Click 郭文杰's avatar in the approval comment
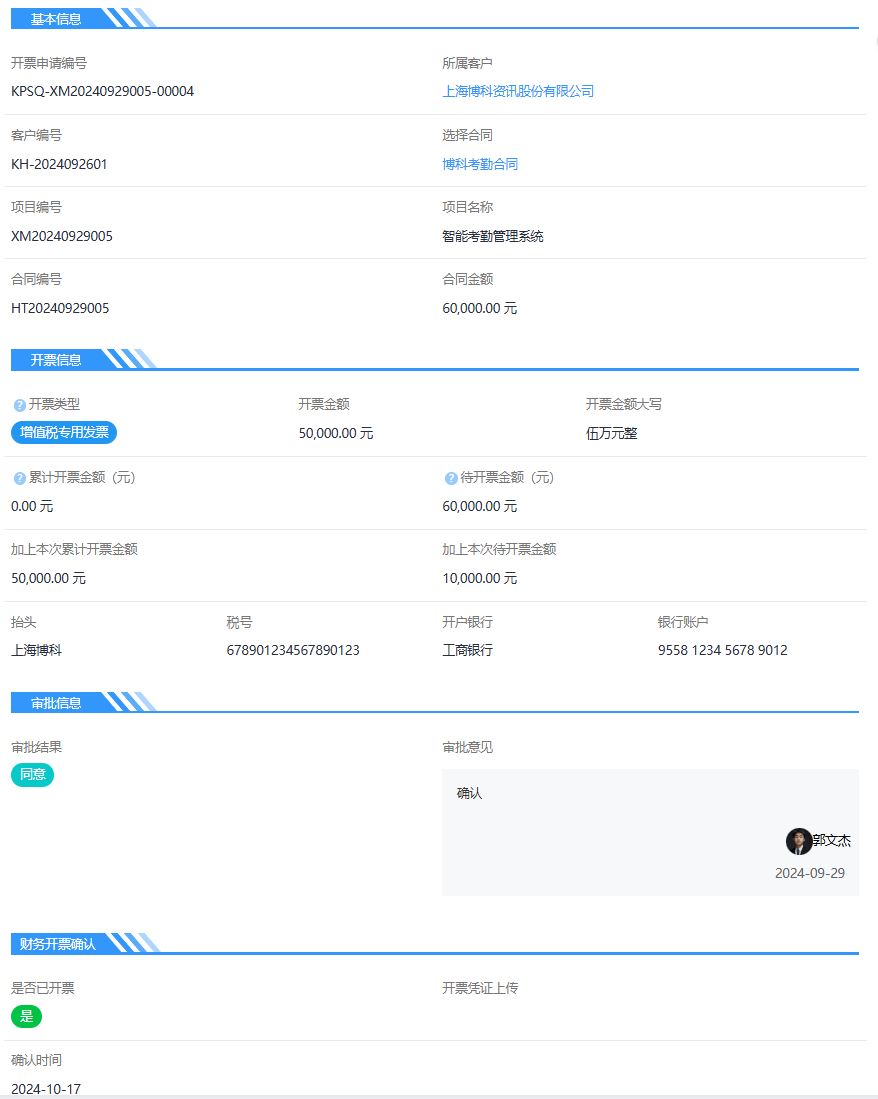 [x=798, y=841]
